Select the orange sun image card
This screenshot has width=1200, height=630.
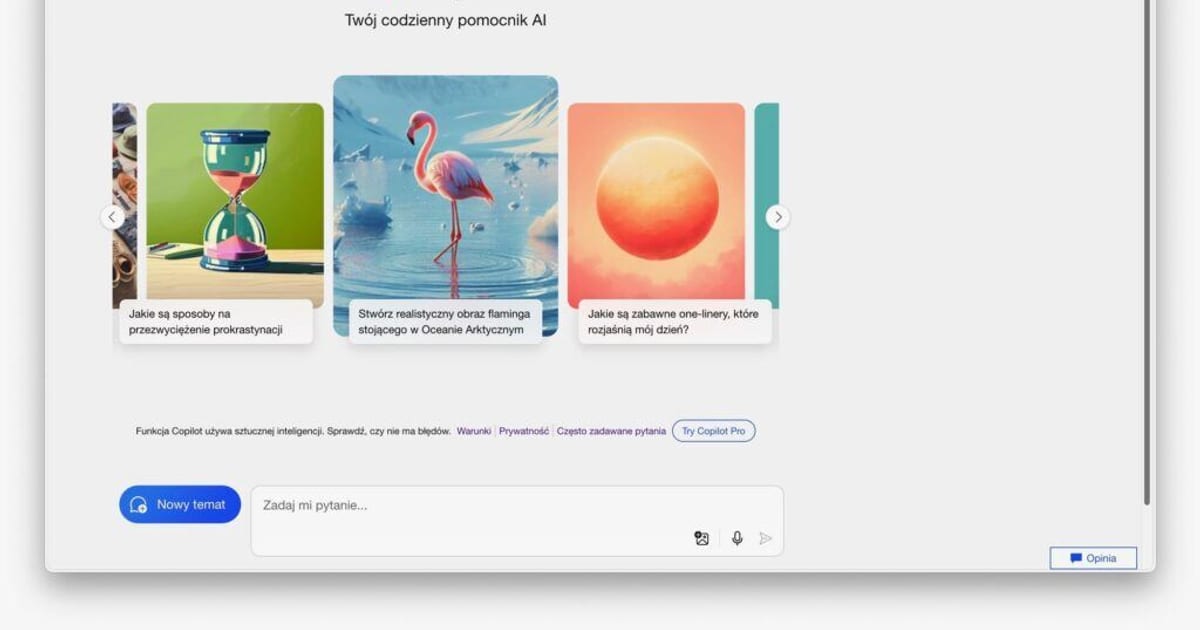[656, 205]
